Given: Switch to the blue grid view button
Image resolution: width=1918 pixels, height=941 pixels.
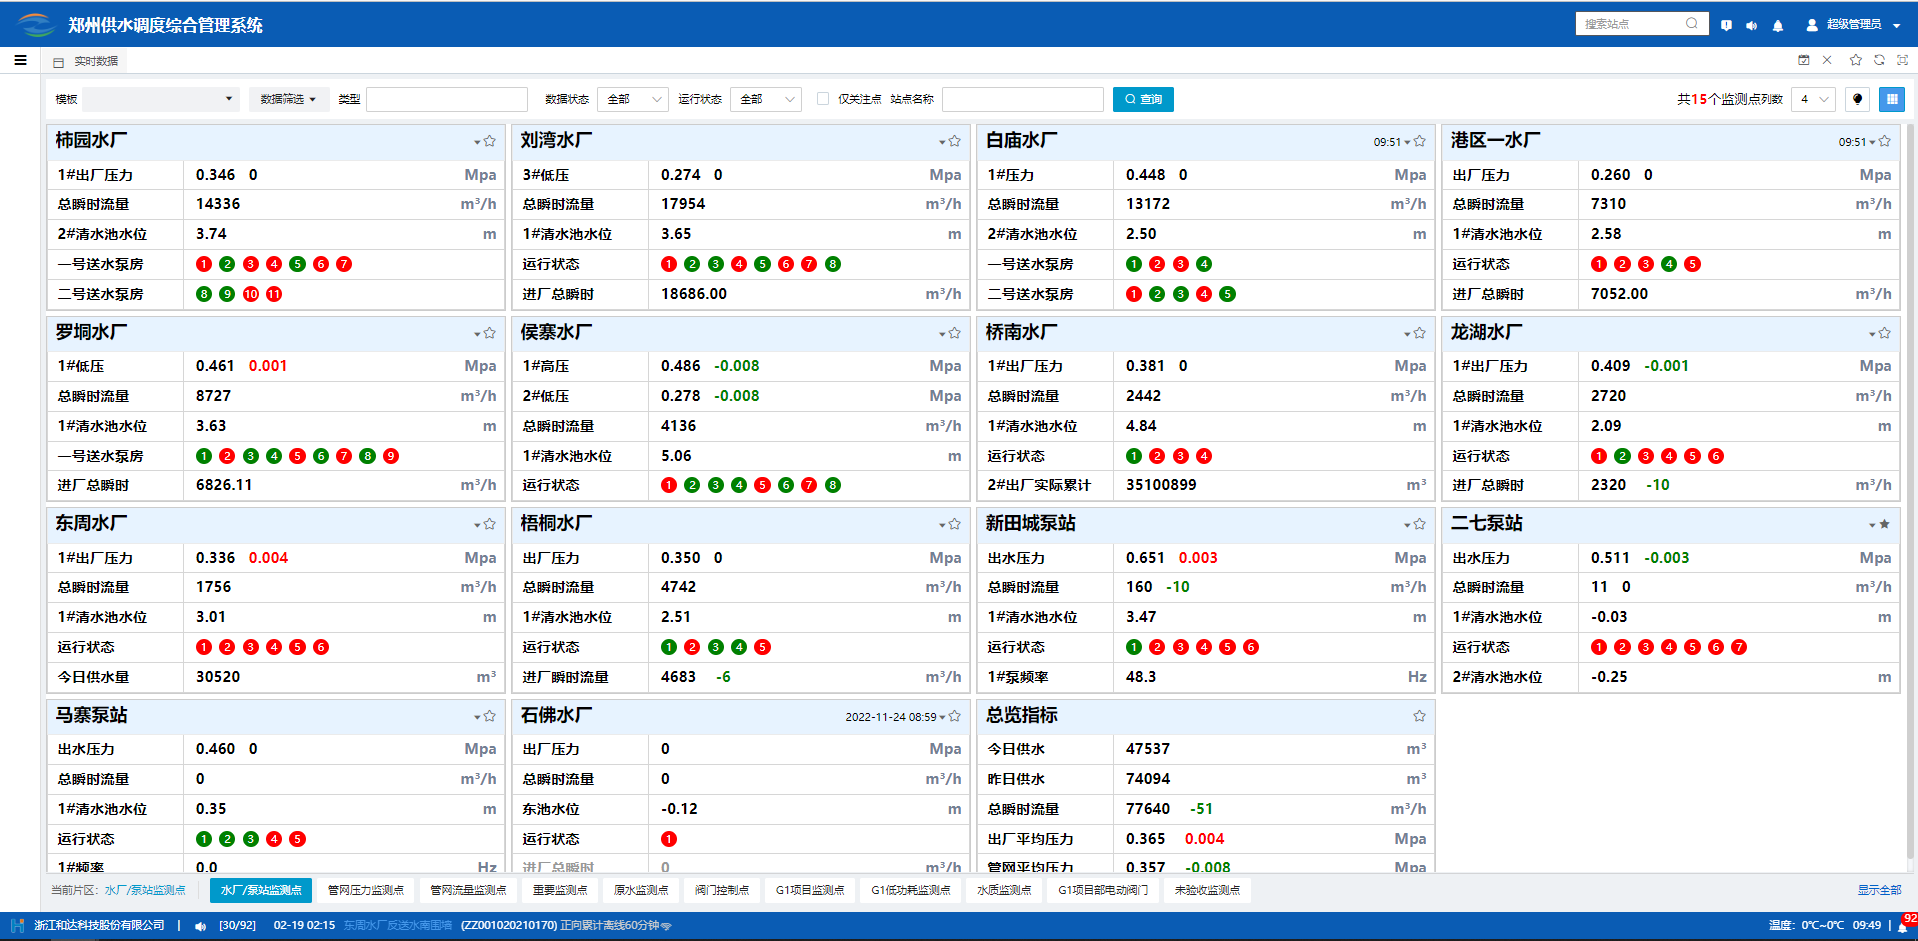Looking at the screenshot, I should tap(1891, 99).
